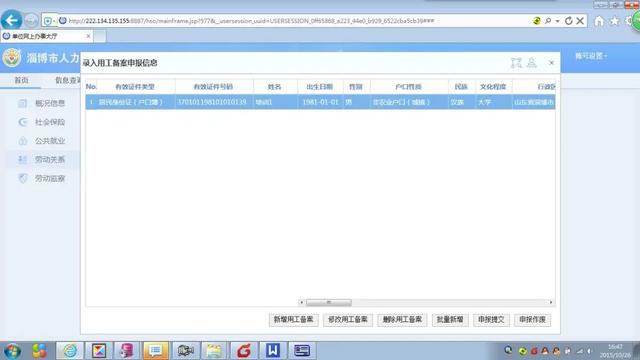
Task: Click the 姓名 column header
Action: [x=274, y=87]
